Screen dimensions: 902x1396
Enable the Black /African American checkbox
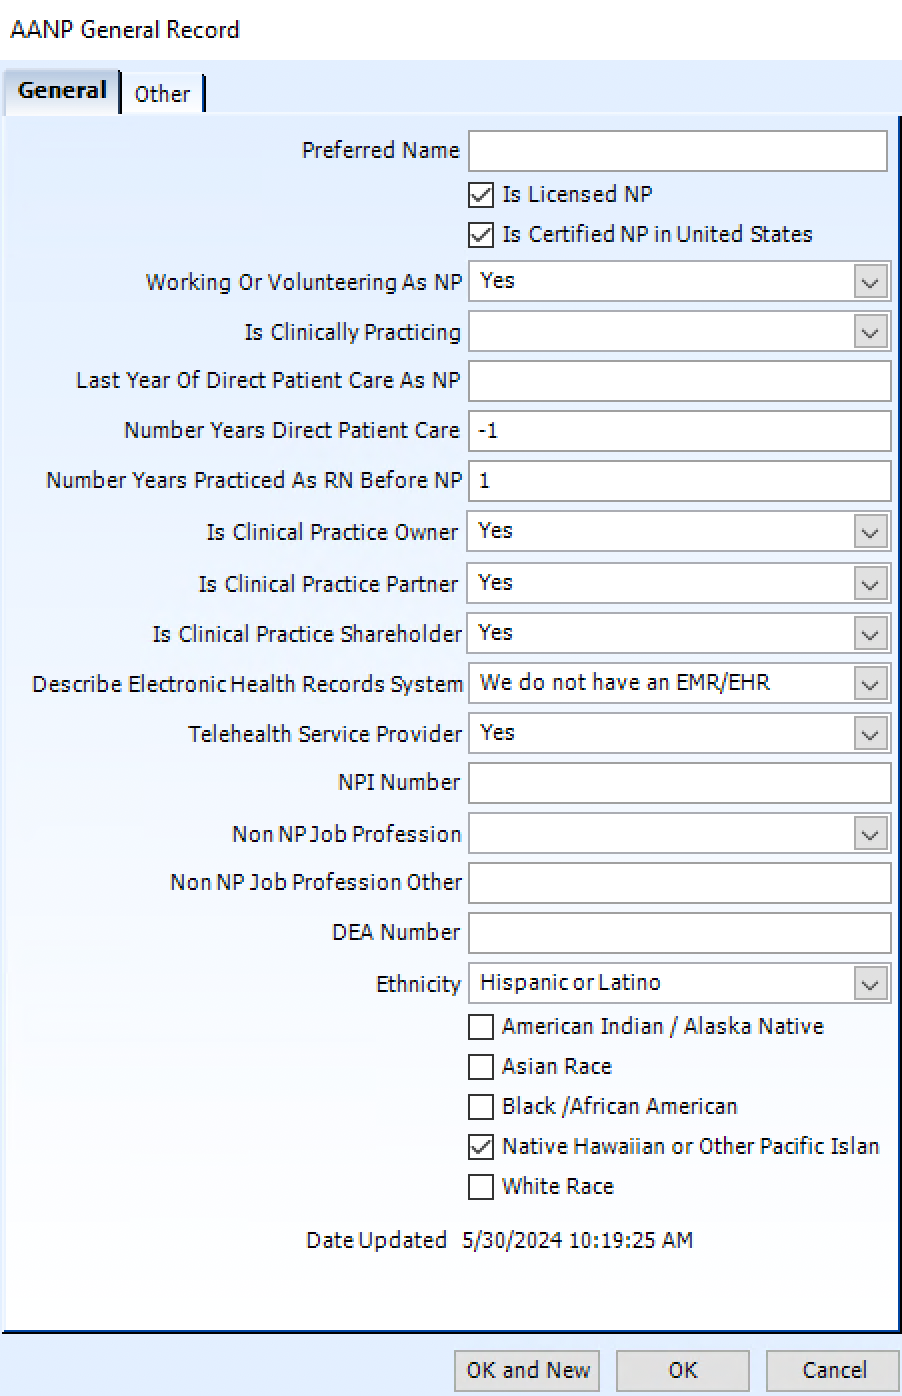(x=480, y=1107)
